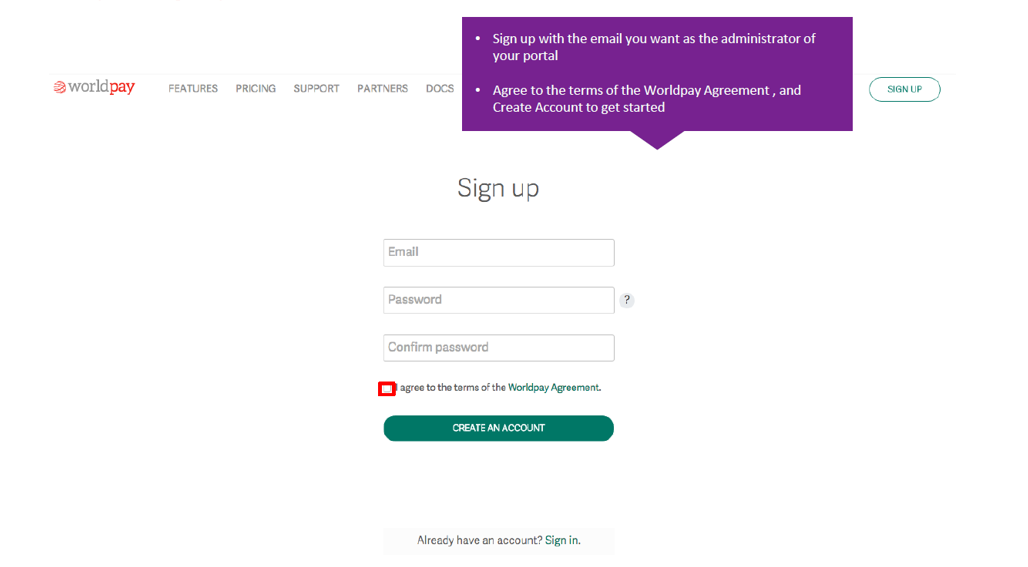Screen dimensions: 1028x567
Task: Tick the agree to terms checkbox
Action: pyautogui.click(x=387, y=389)
